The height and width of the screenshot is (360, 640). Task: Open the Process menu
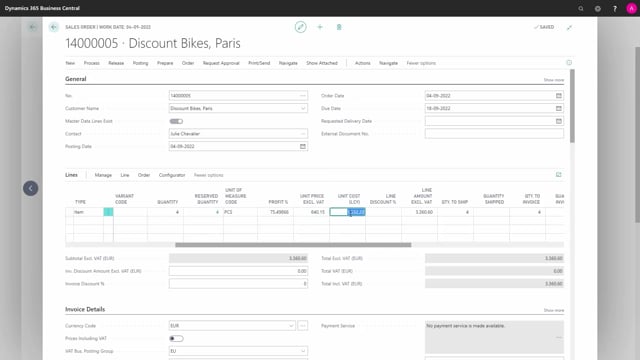(x=91, y=63)
